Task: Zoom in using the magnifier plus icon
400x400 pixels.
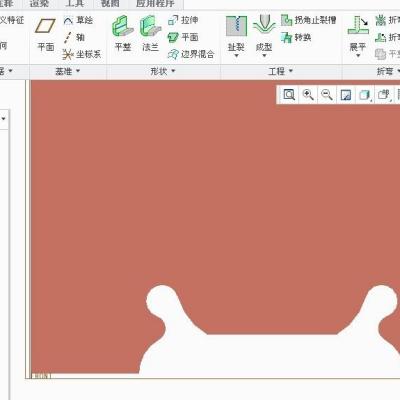Action: (308, 95)
